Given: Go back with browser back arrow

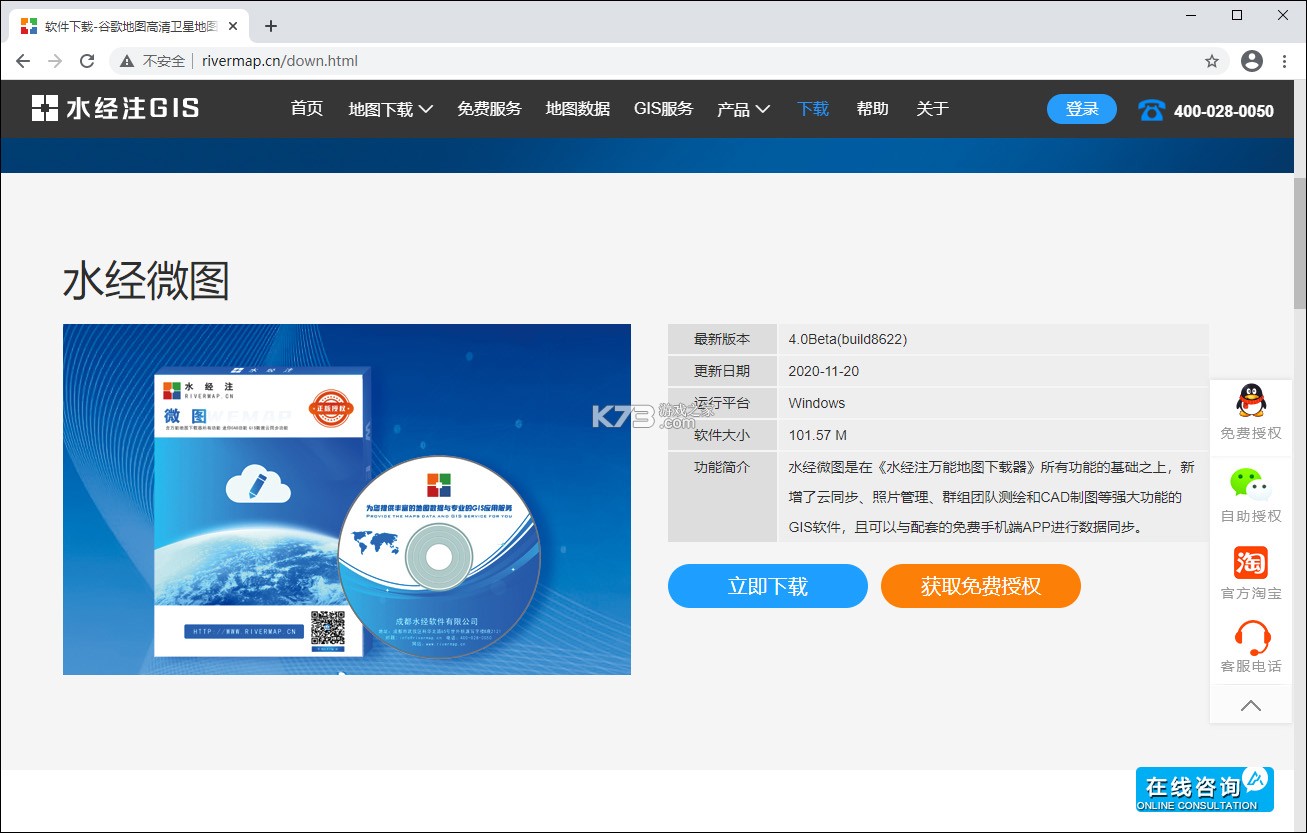Looking at the screenshot, I should (23, 61).
